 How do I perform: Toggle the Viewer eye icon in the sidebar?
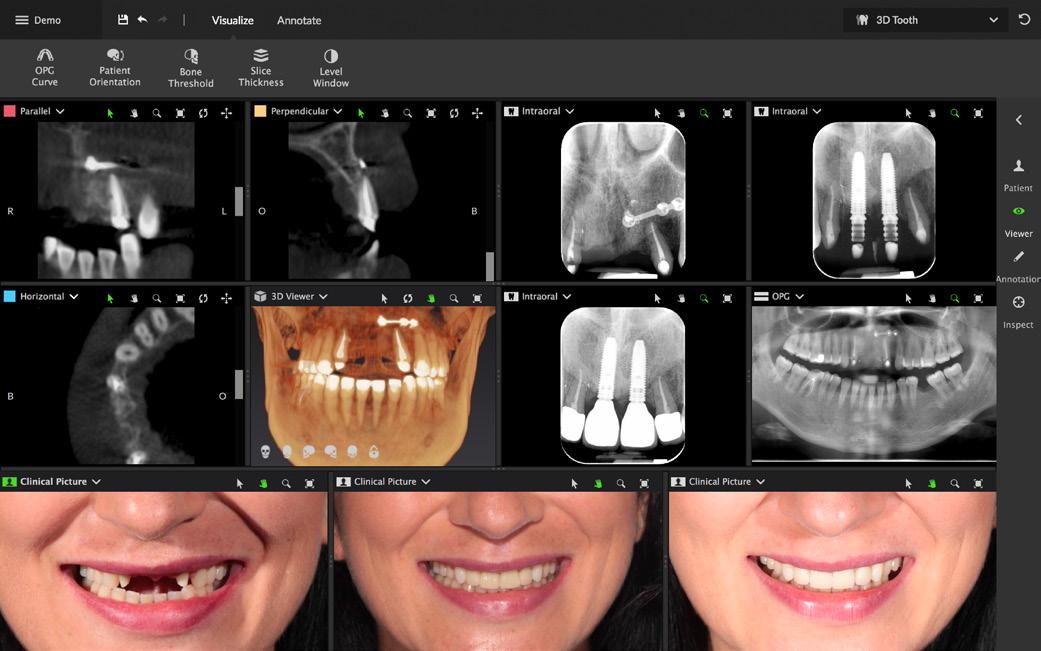1018,211
